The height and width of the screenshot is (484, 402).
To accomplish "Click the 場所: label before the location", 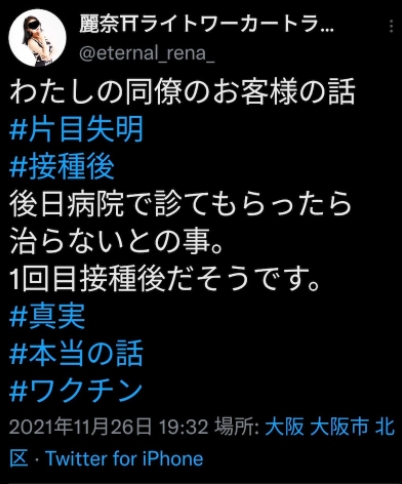I will tap(236, 427).
